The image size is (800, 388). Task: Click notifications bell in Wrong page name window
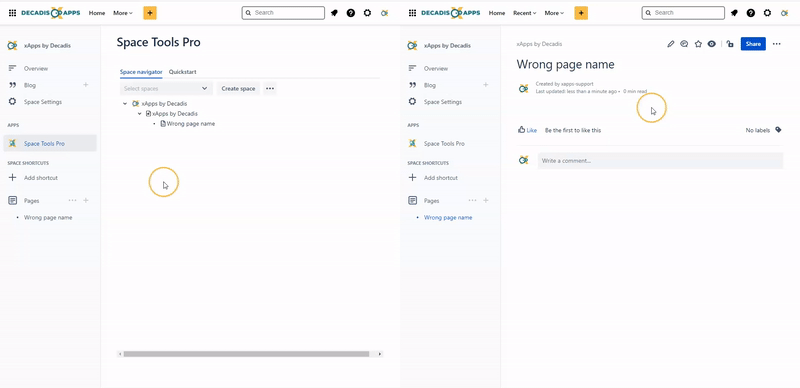coord(734,13)
